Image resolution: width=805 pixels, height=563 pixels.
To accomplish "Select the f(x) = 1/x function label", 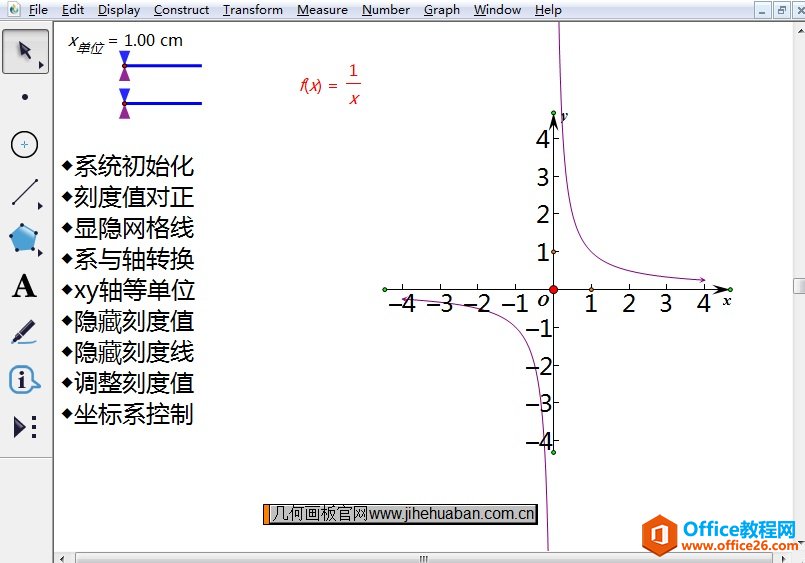I will pyautogui.click(x=330, y=85).
